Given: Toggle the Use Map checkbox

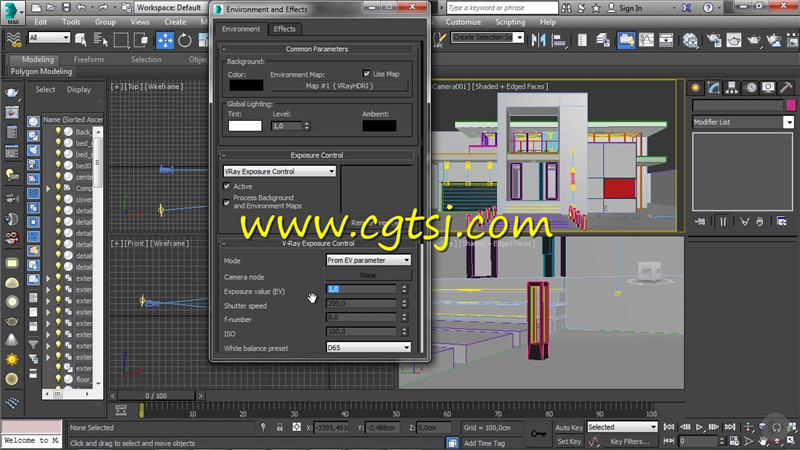Looking at the screenshot, I should [366, 73].
